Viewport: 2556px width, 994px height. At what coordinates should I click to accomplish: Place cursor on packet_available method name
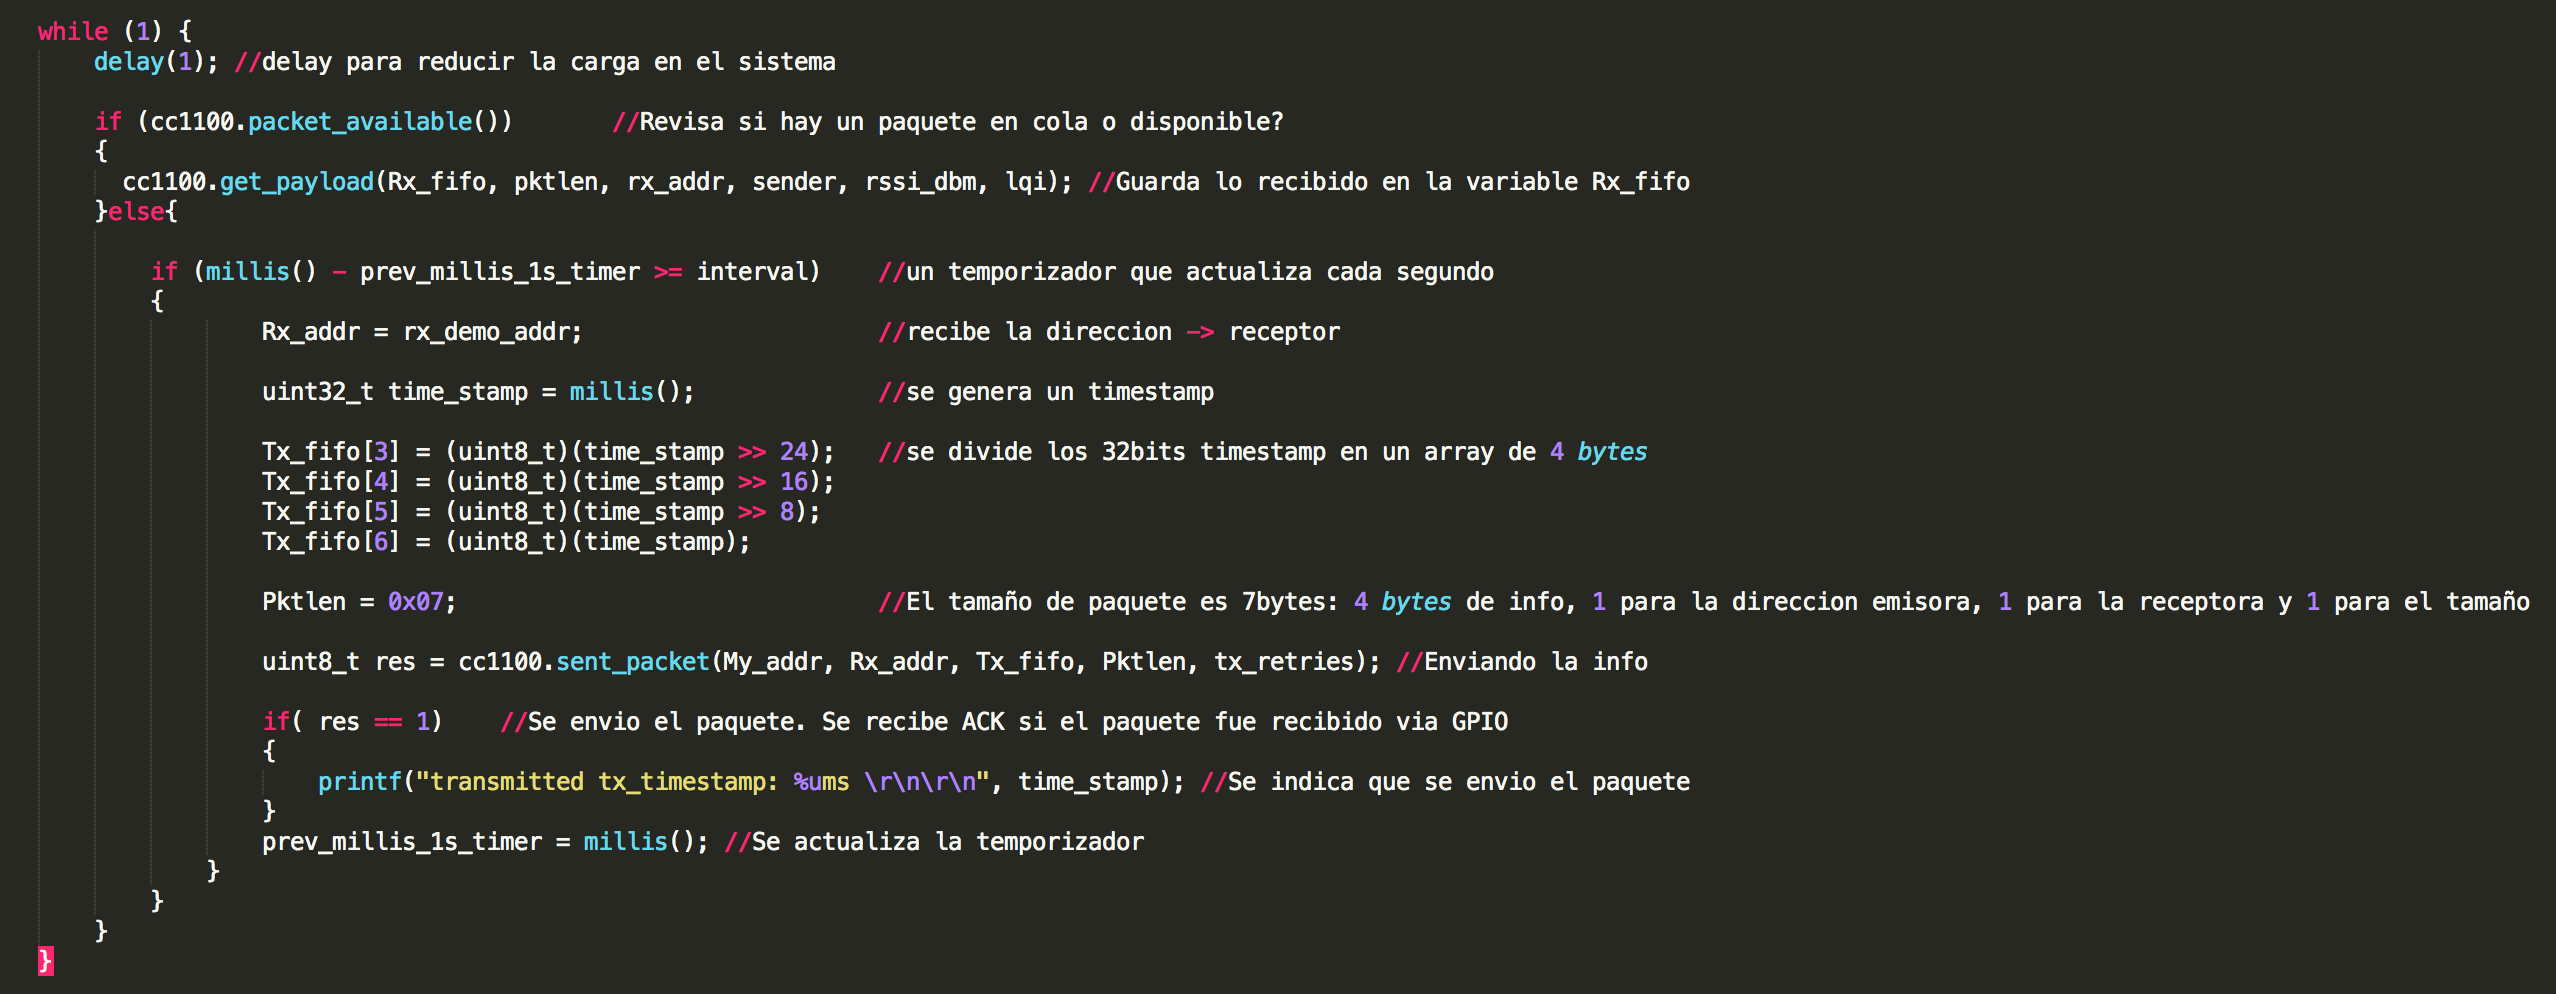tap(360, 122)
